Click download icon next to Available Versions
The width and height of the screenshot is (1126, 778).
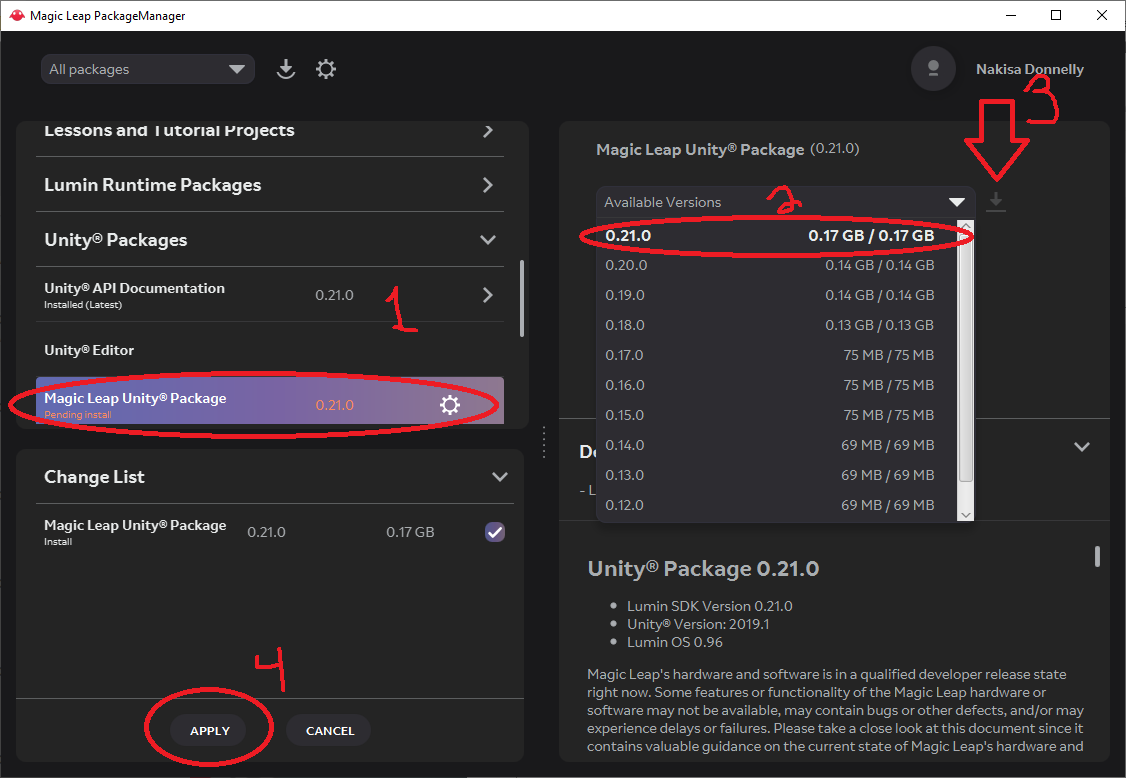(x=995, y=202)
